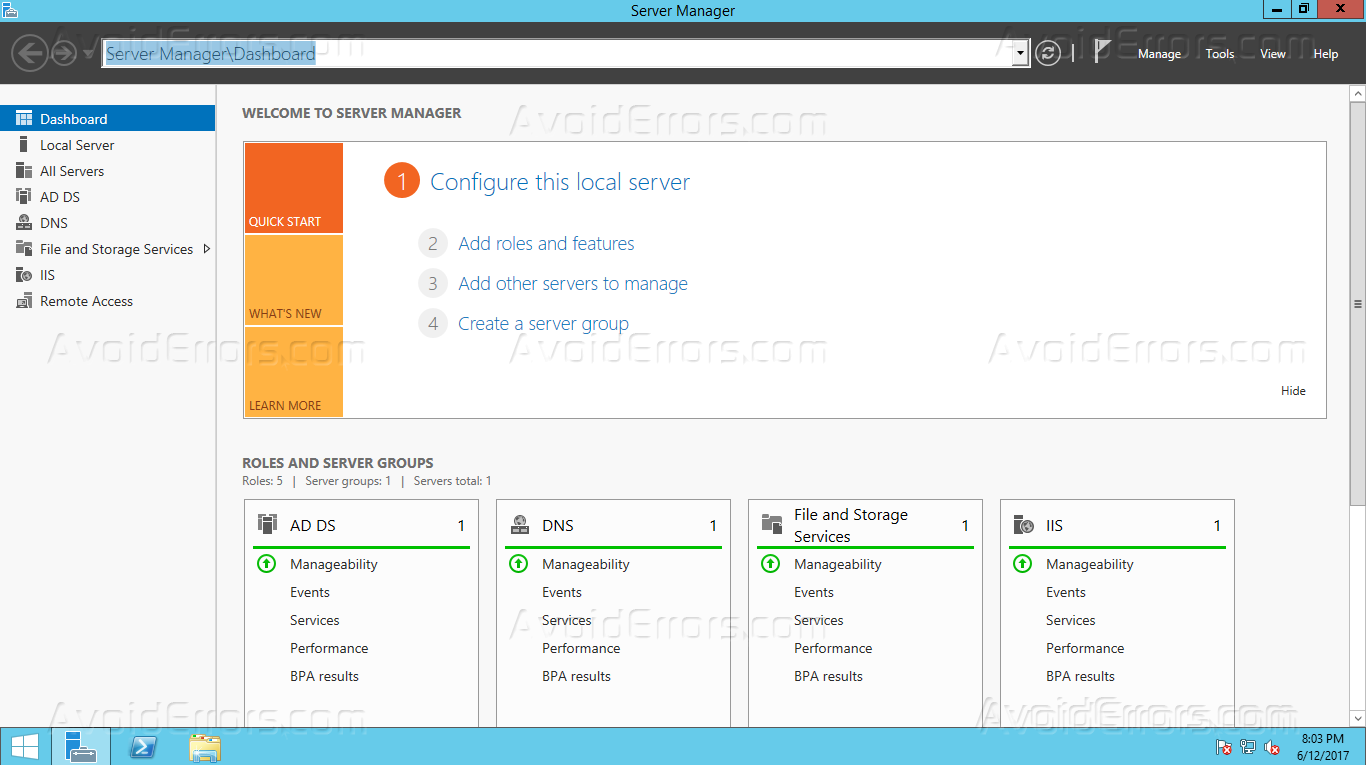Select the Quick Start tab

(x=293, y=188)
